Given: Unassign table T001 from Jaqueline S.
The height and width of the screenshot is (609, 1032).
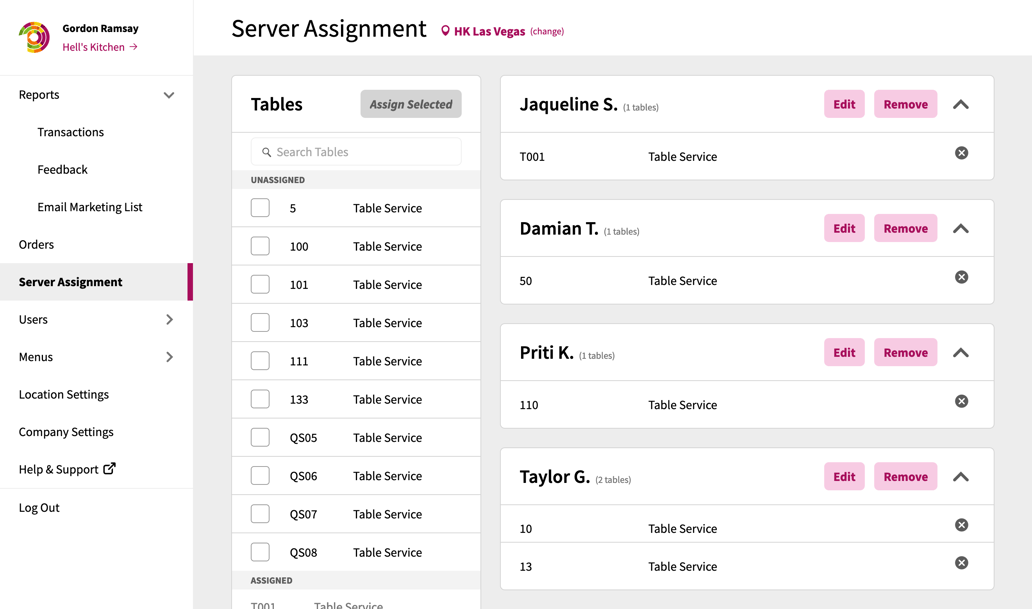Looking at the screenshot, I should click(x=961, y=153).
